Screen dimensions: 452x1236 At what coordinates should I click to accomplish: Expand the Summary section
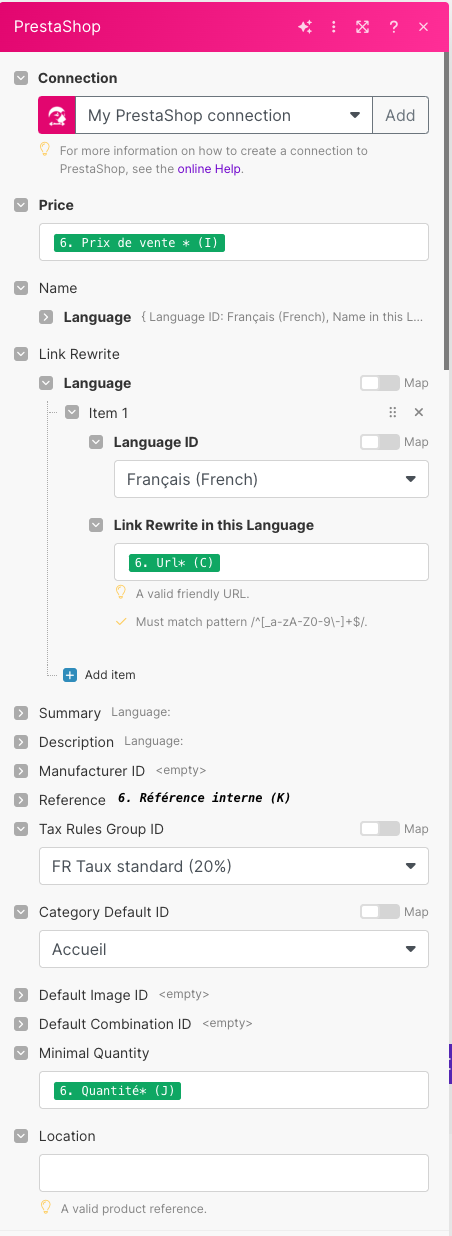click(21, 713)
